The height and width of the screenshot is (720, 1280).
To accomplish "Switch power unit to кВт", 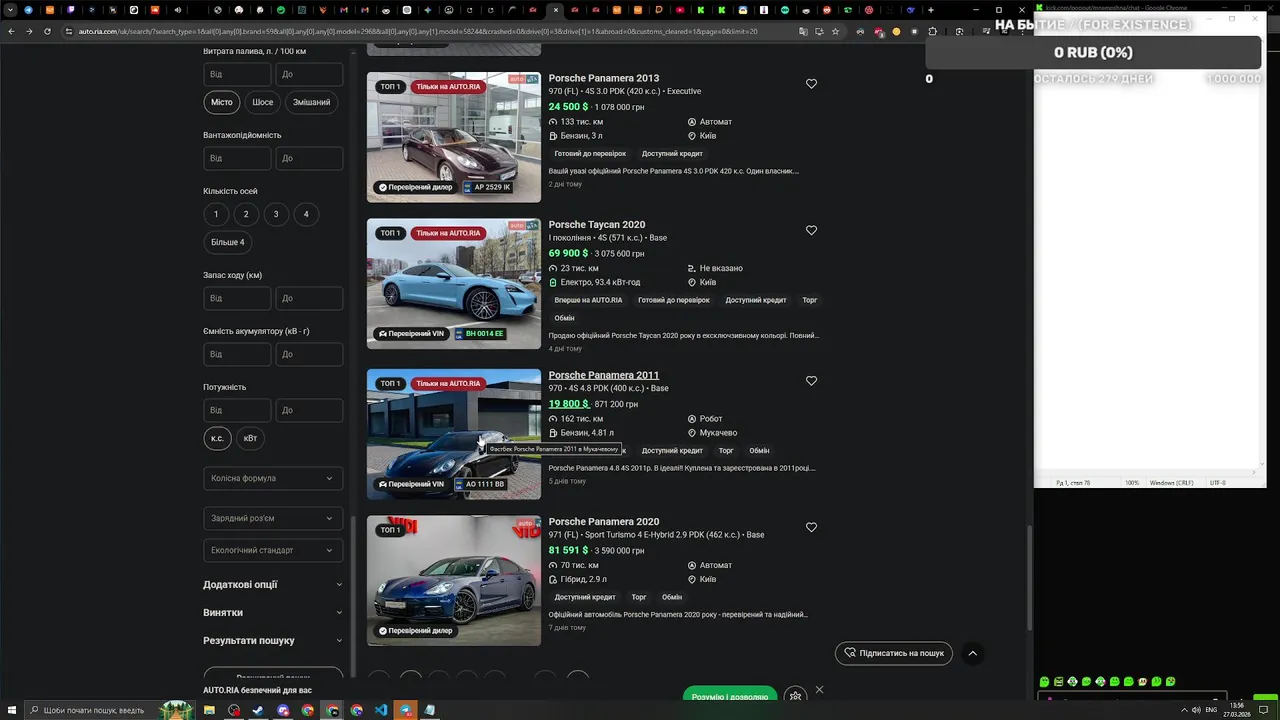I will [x=250, y=438].
